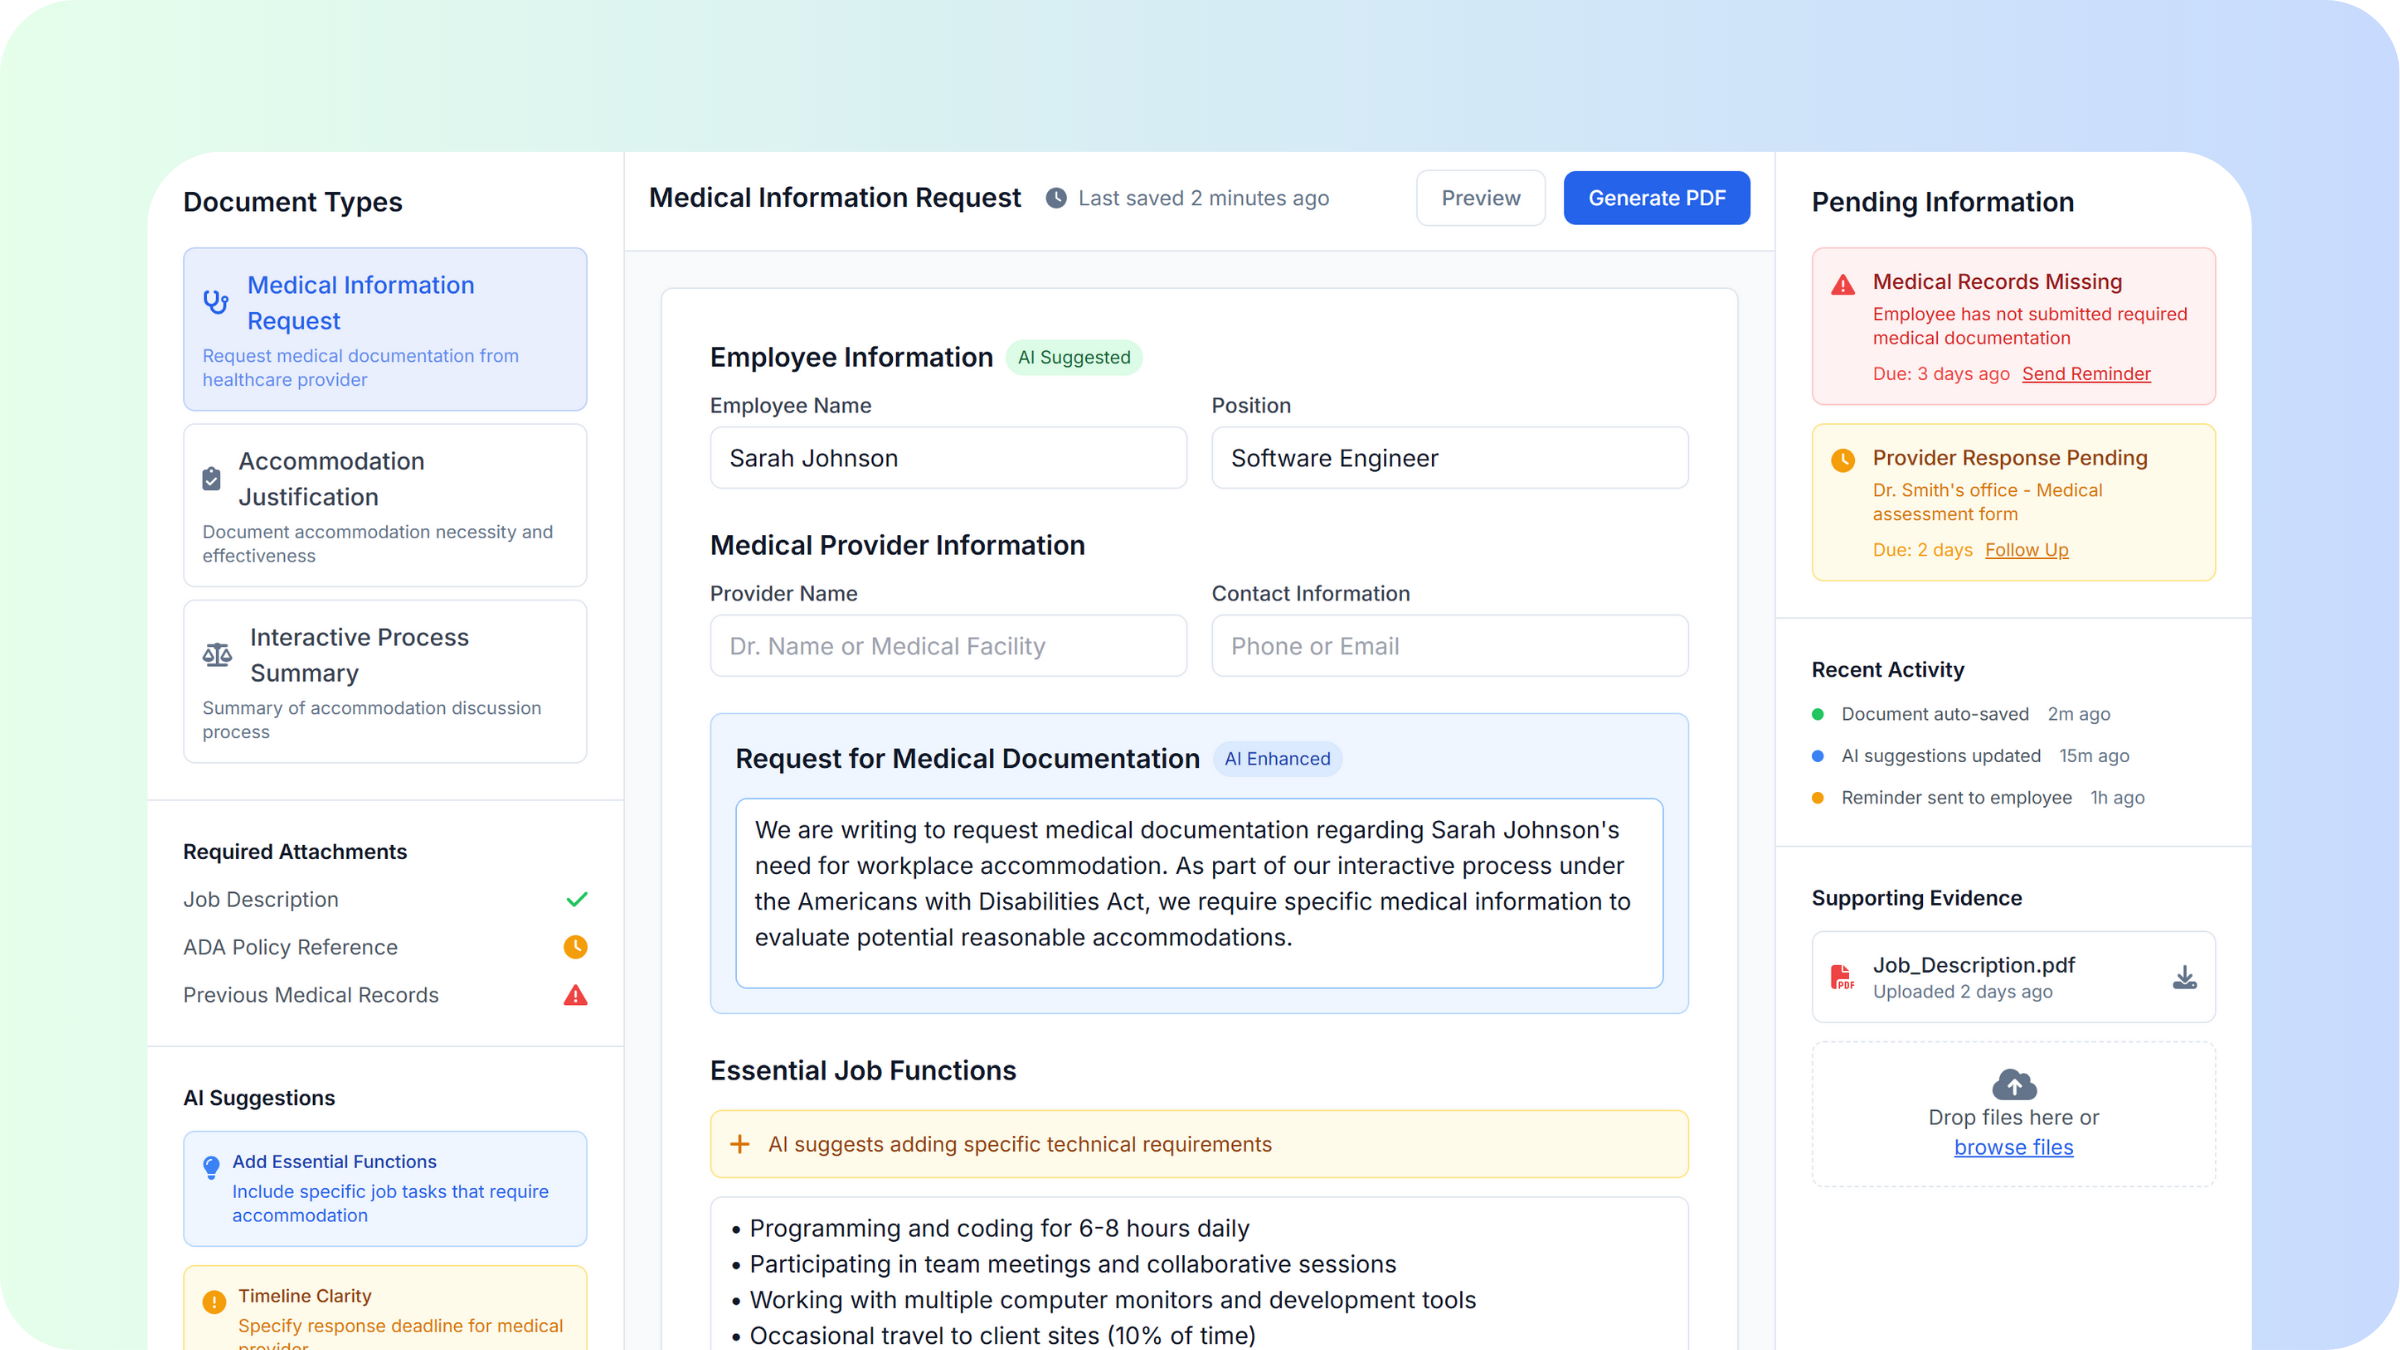Click the lightbulb icon in Add Essential Functions
2400x1350 pixels.
tap(211, 1167)
